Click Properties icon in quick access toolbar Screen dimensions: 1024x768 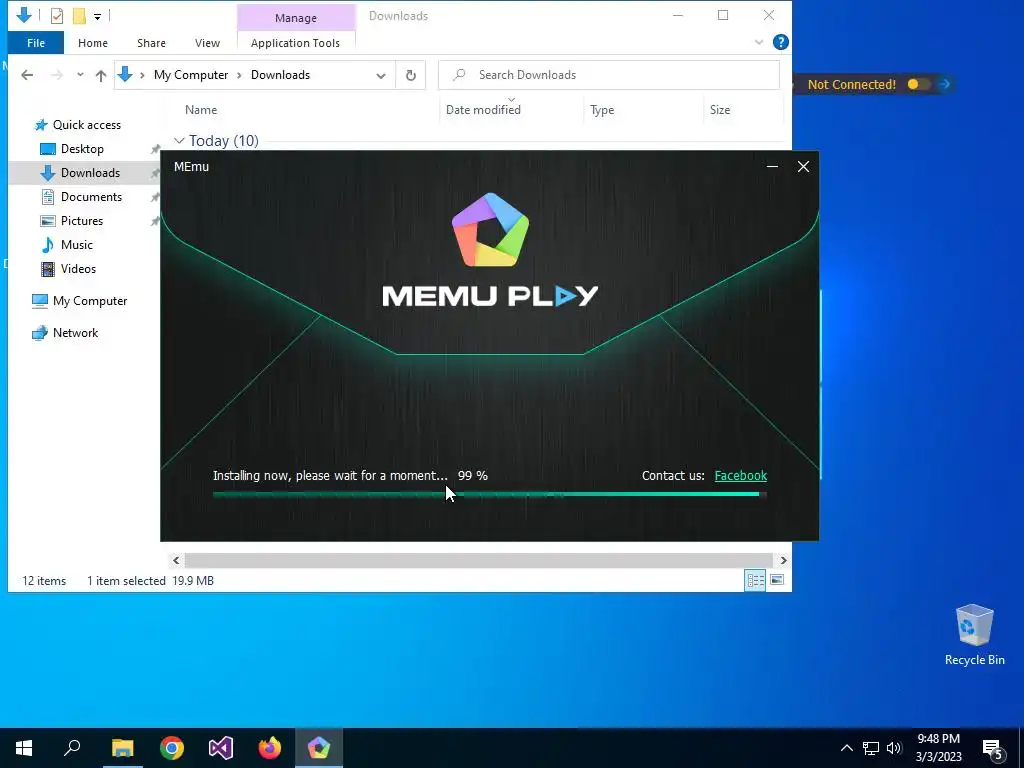pos(57,16)
